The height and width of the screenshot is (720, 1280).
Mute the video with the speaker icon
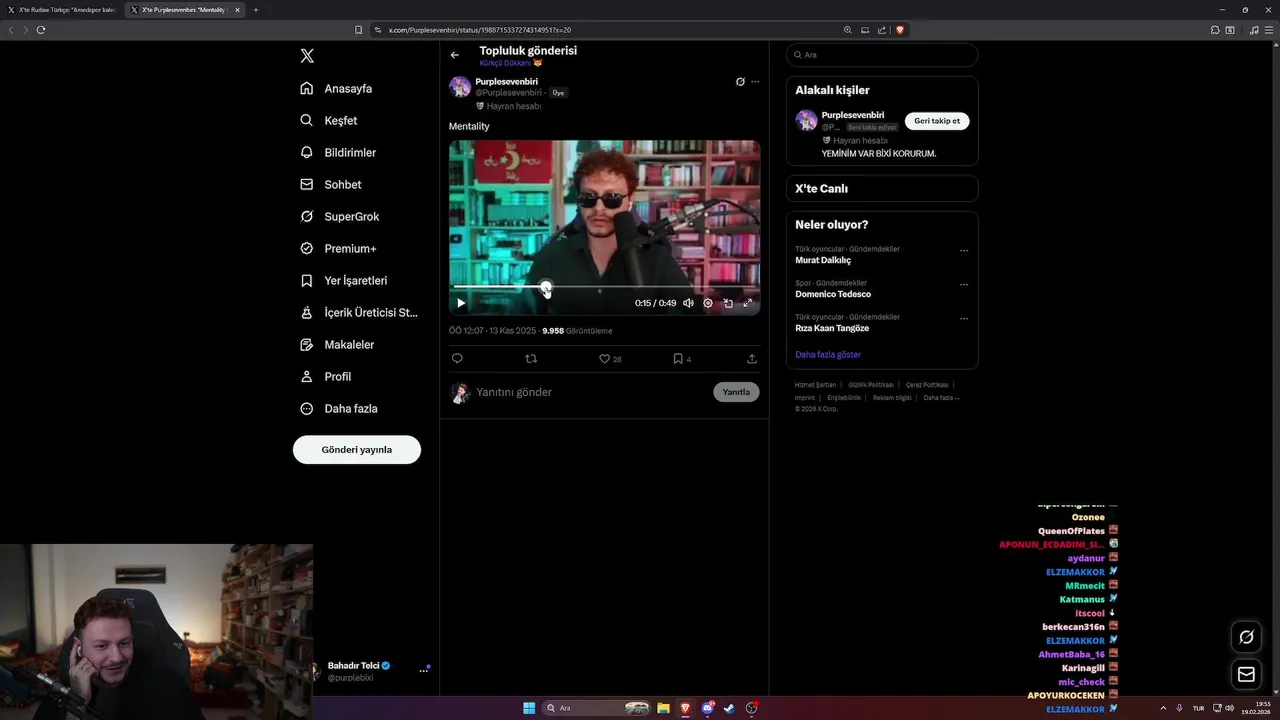point(688,303)
